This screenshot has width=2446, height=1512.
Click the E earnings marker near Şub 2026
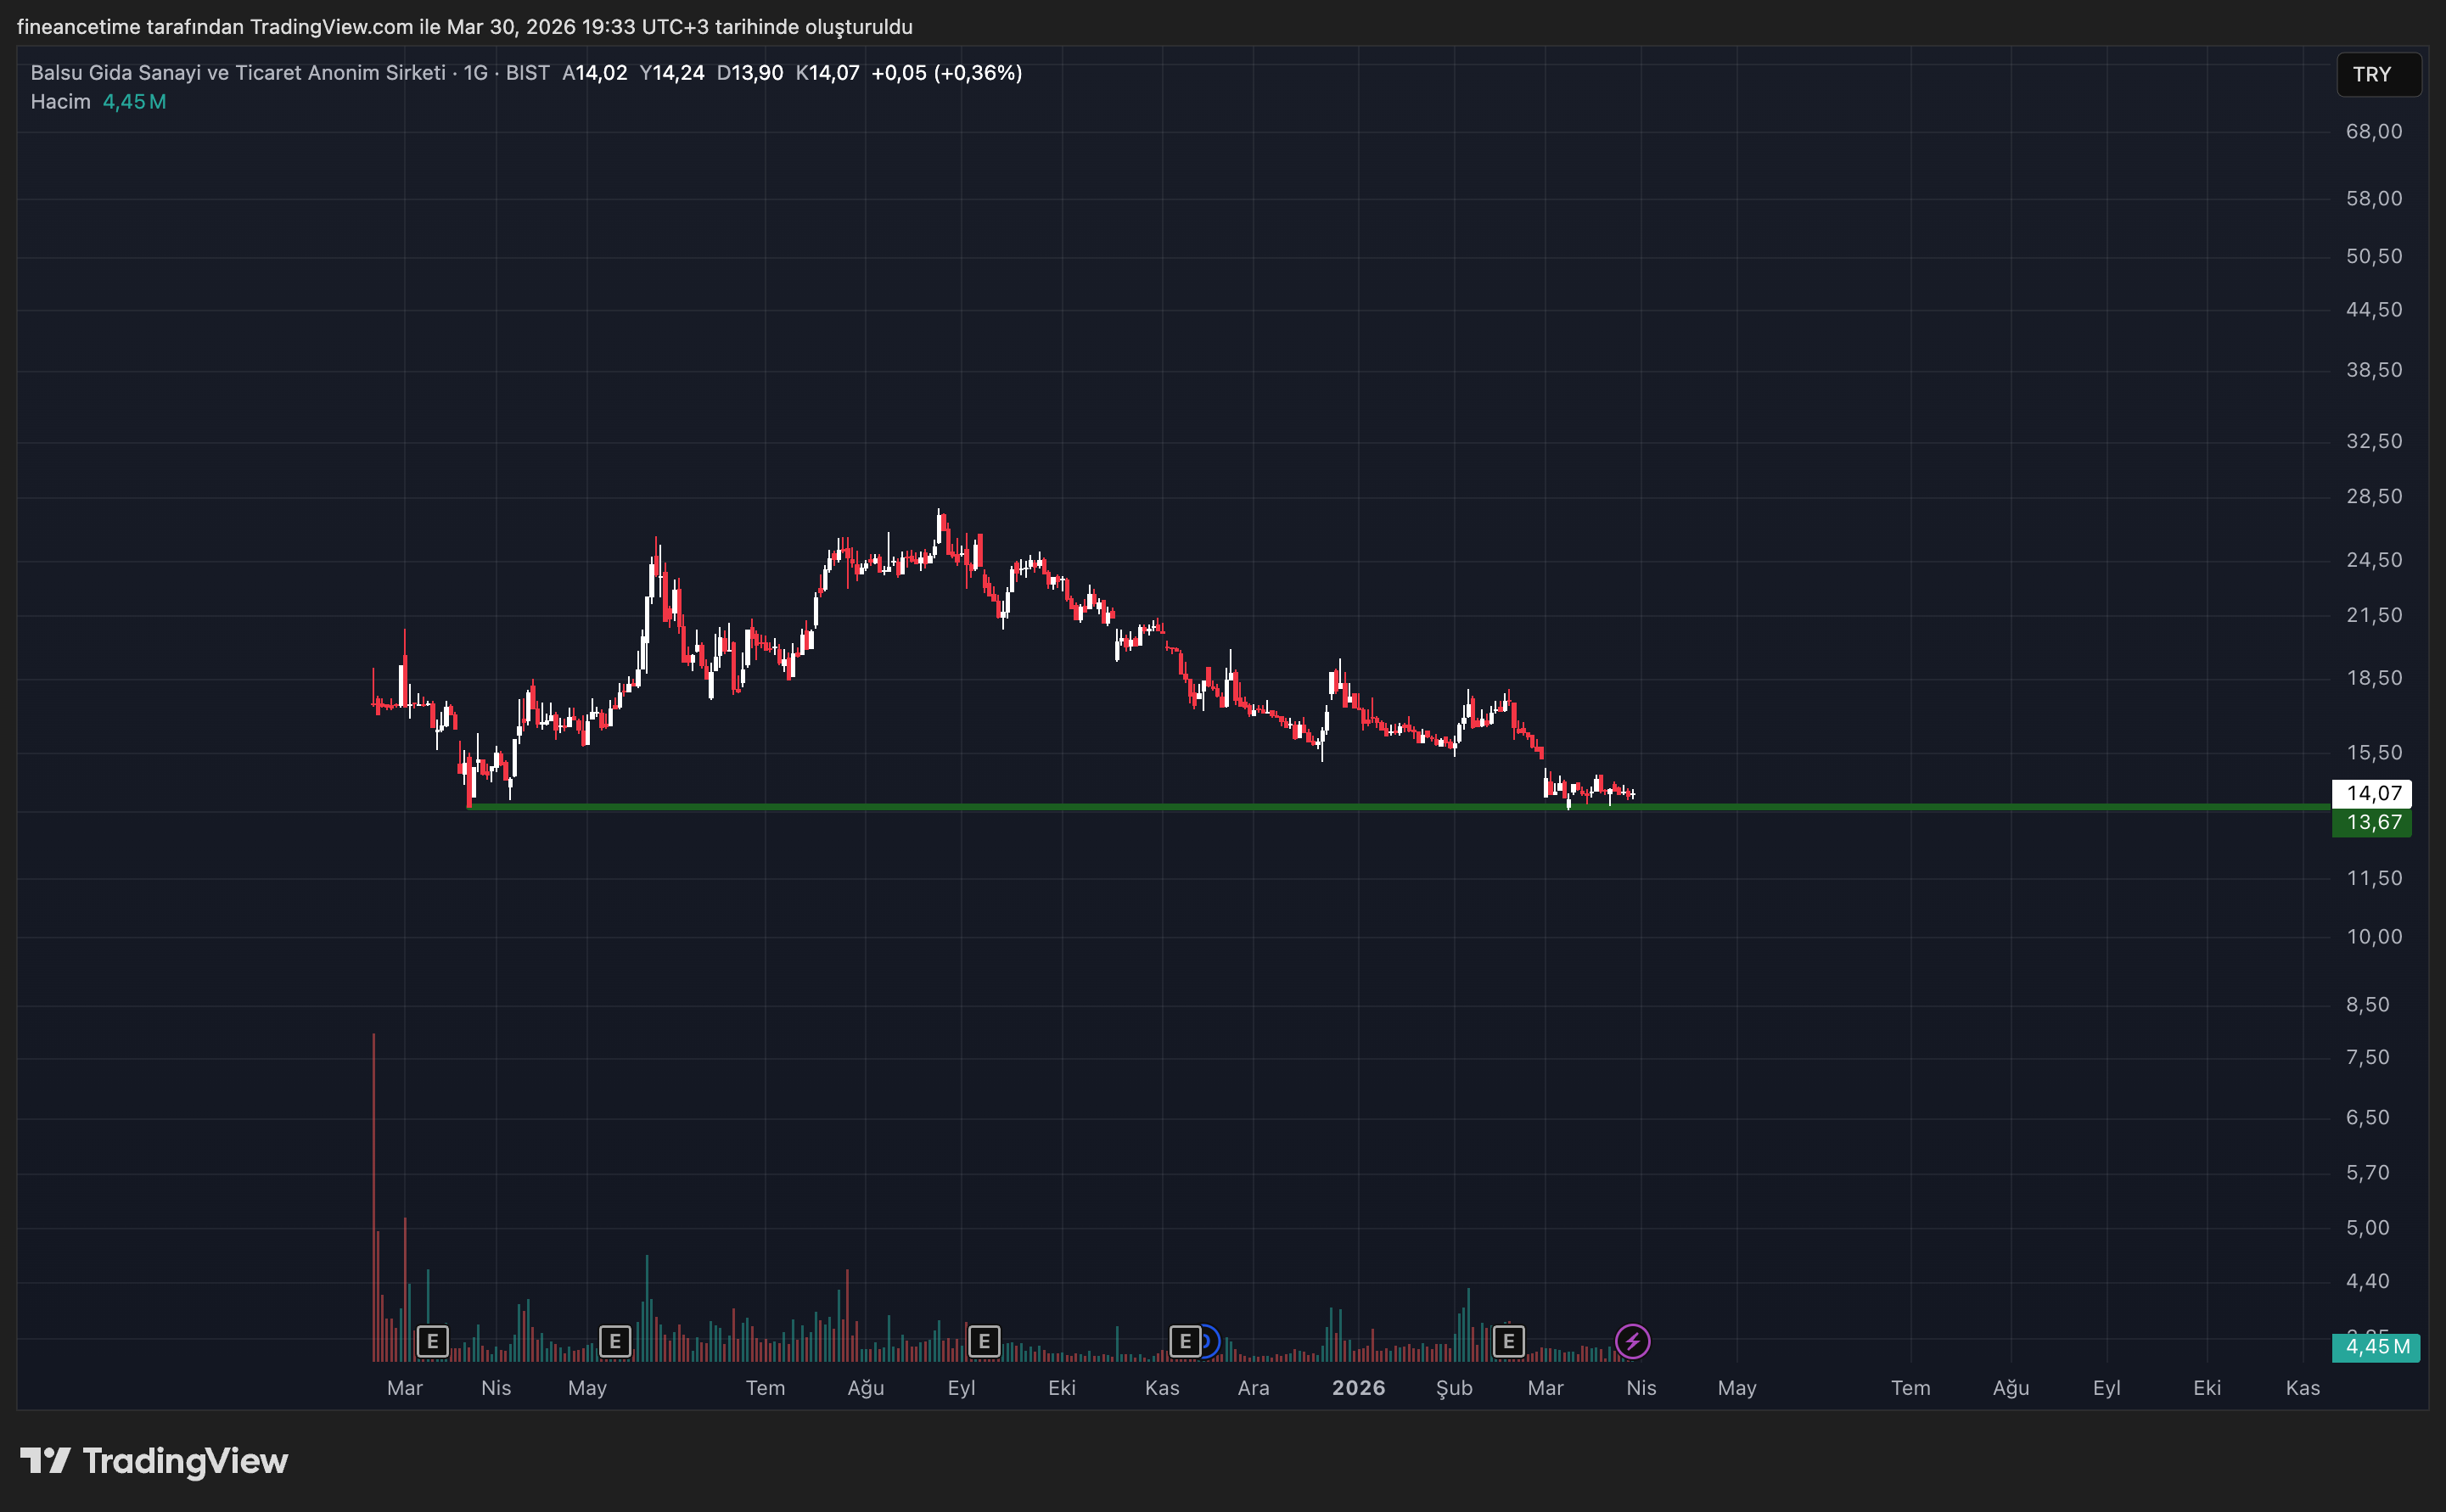pos(1508,1341)
